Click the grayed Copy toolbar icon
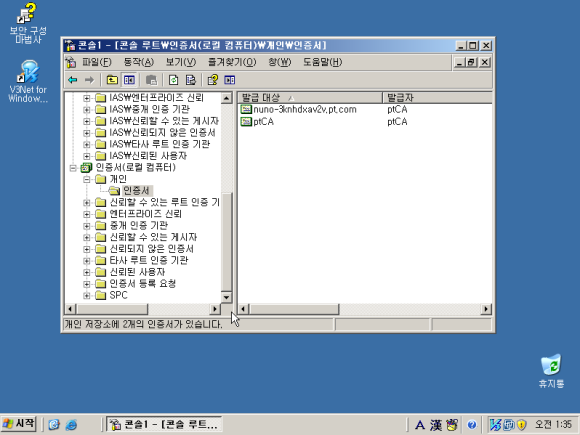The width and height of the screenshot is (580, 435). pyautogui.click(x=151, y=80)
